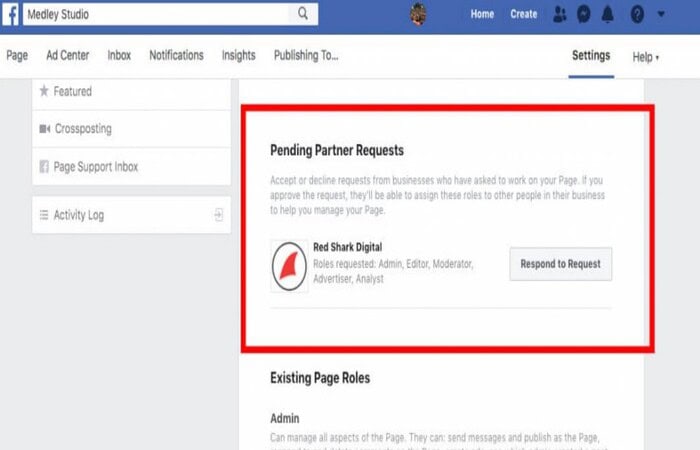Click the roles requested text for Red Shark Digital
This screenshot has width=700, height=450.
pyautogui.click(x=393, y=271)
